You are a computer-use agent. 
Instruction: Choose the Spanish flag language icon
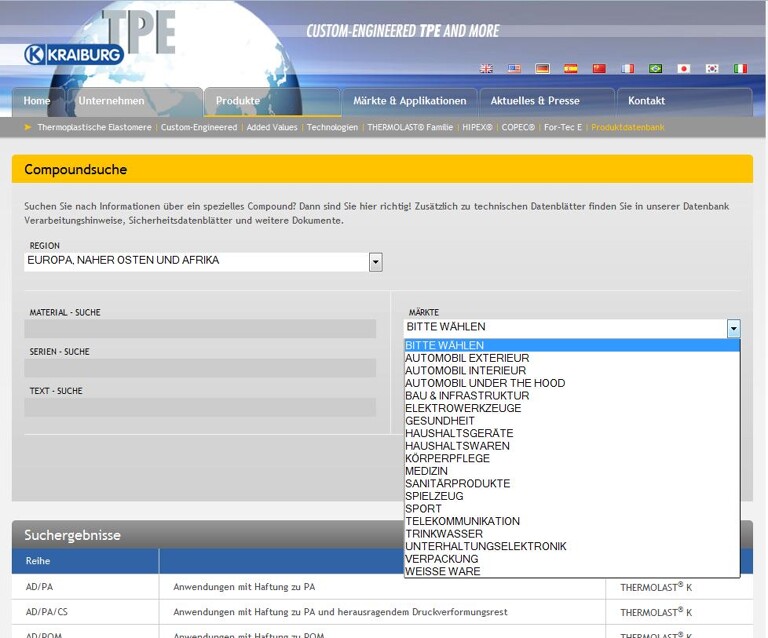[571, 69]
